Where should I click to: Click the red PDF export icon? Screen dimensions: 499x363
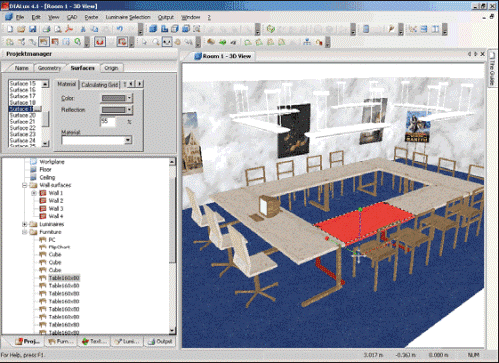(x=69, y=29)
